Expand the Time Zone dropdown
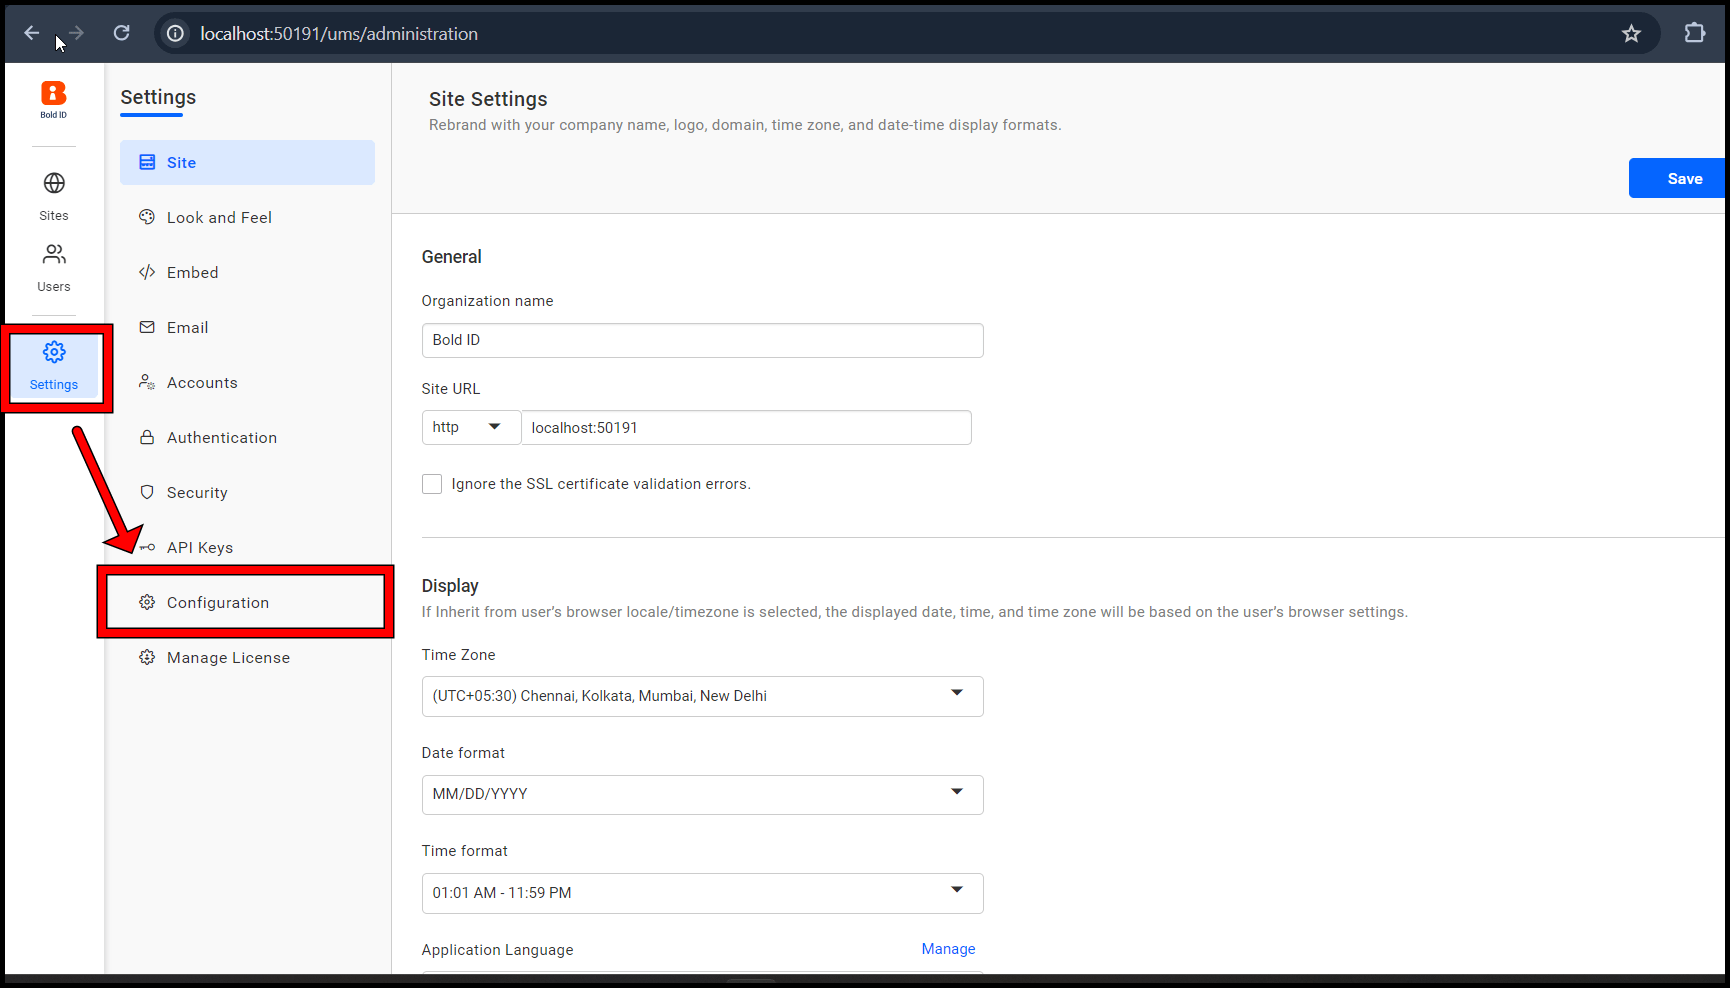1730x988 pixels. [702, 696]
